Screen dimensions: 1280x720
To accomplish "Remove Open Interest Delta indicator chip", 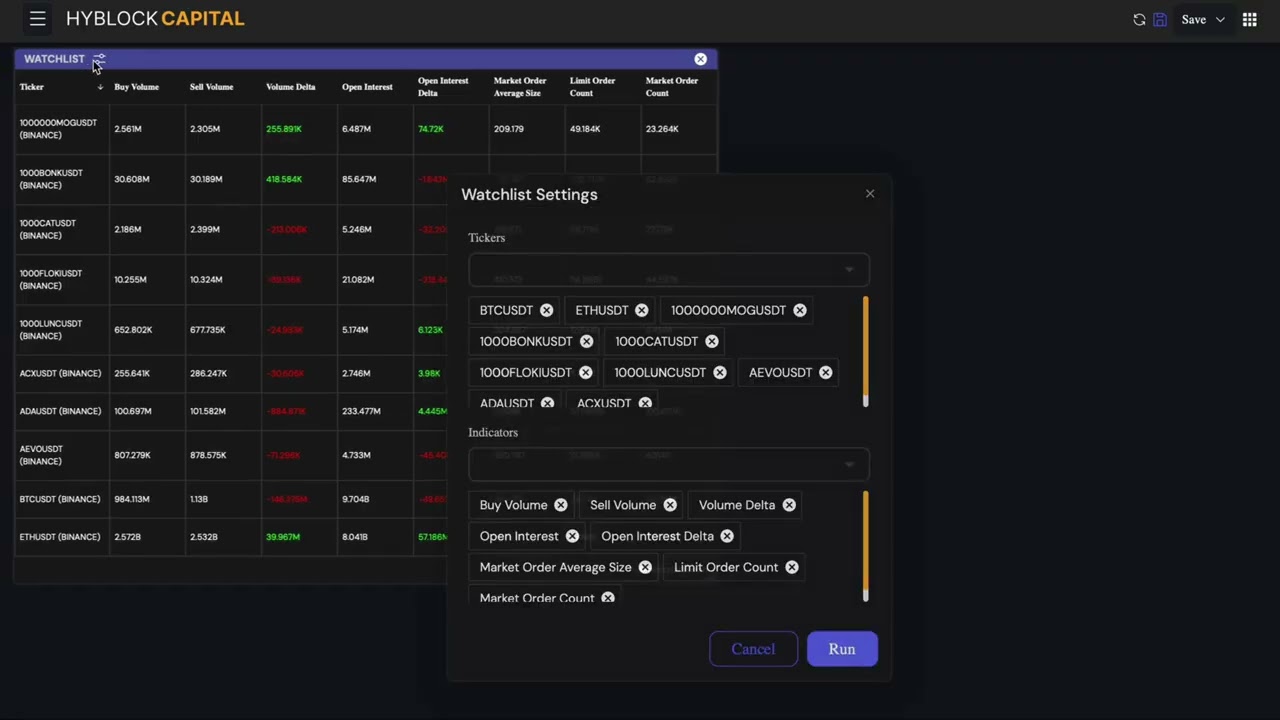I will [727, 536].
